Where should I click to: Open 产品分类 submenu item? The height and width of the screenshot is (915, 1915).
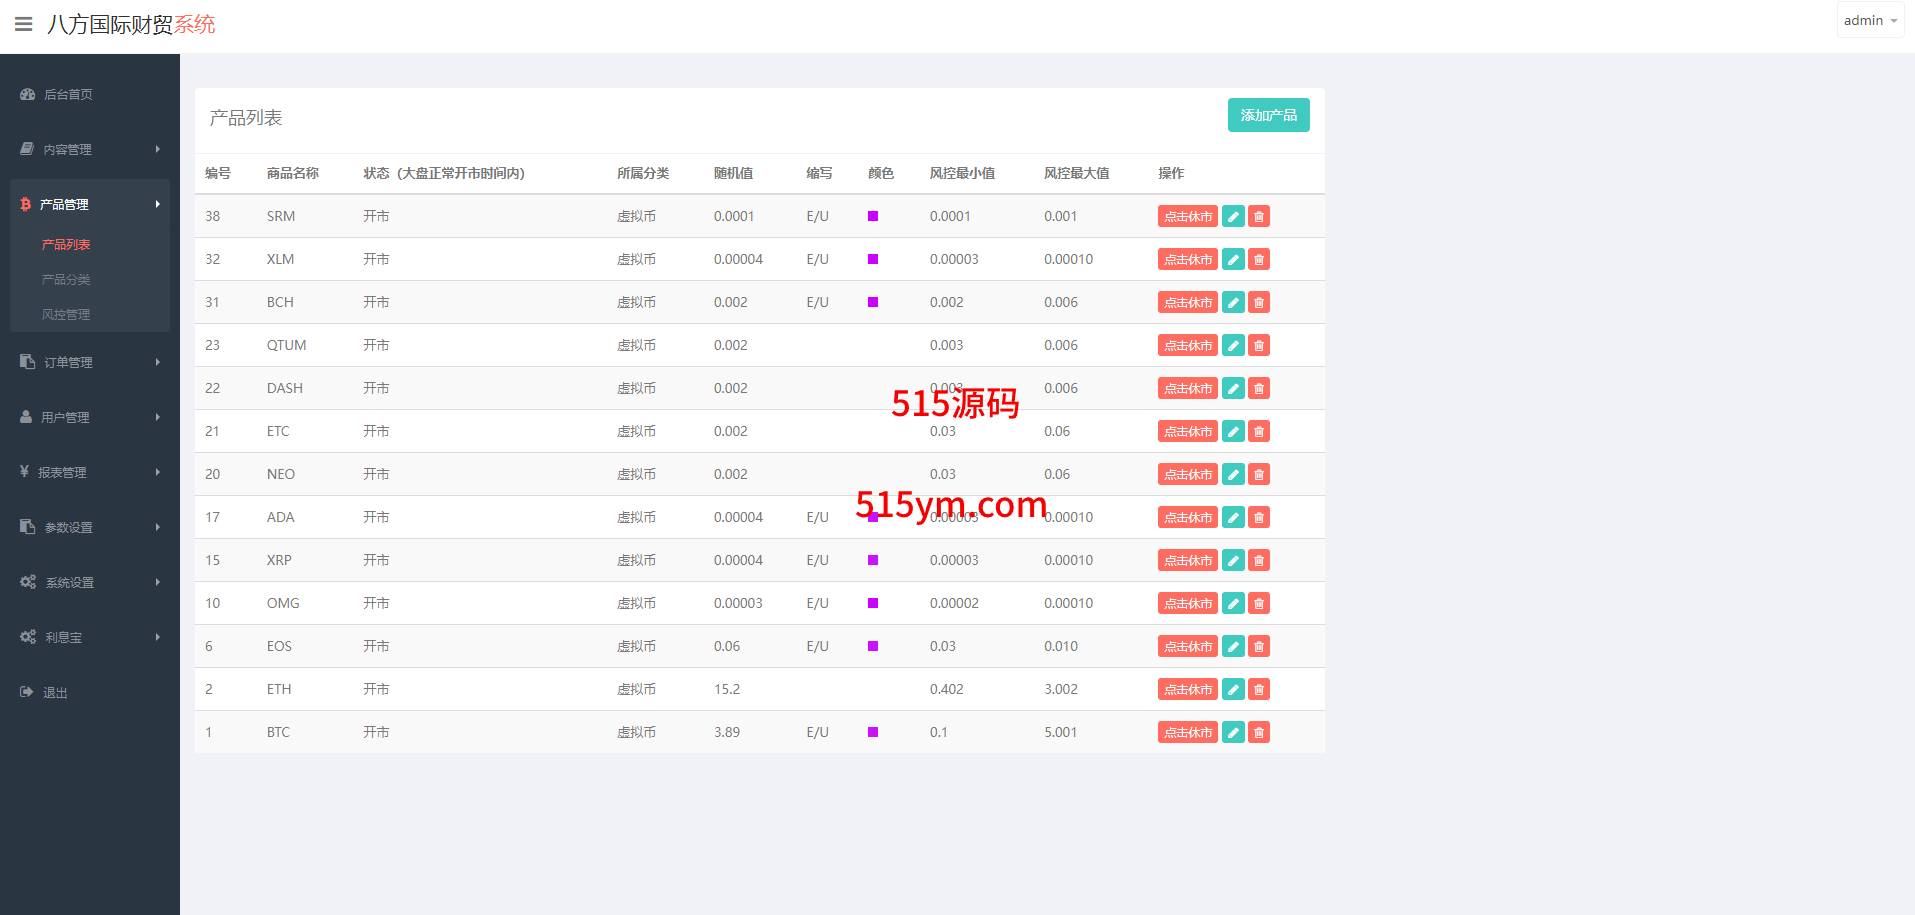click(66, 280)
